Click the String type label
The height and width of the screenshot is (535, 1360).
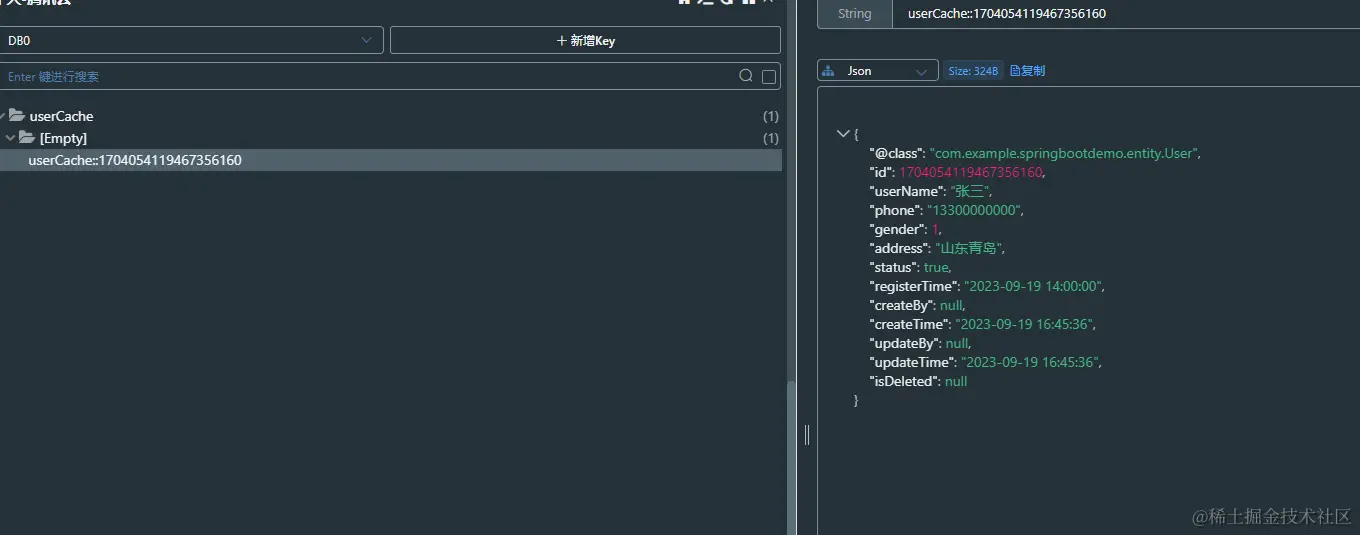click(x=854, y=14)
